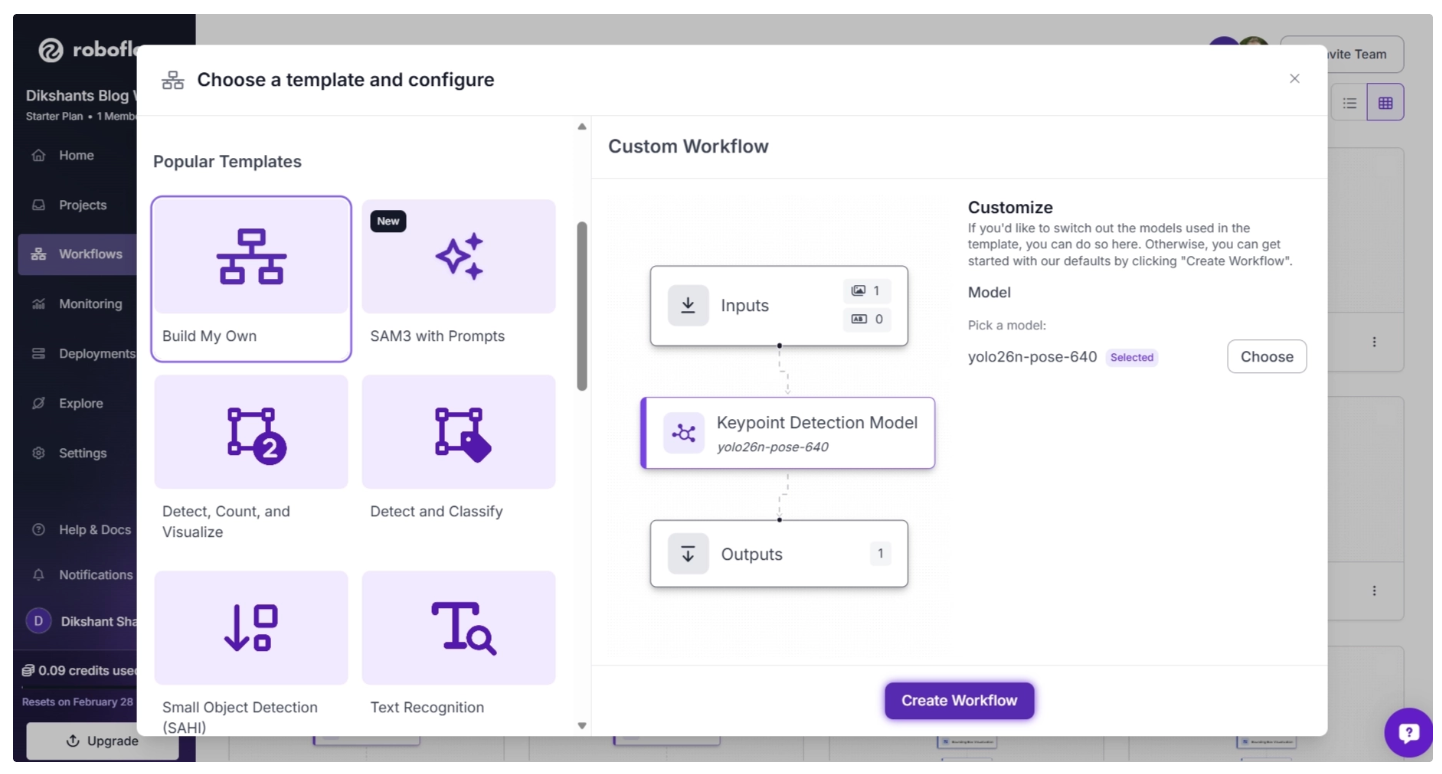
Task: Choose the SAM3 with Prompts sparkle icon
Action: [459, 257]
